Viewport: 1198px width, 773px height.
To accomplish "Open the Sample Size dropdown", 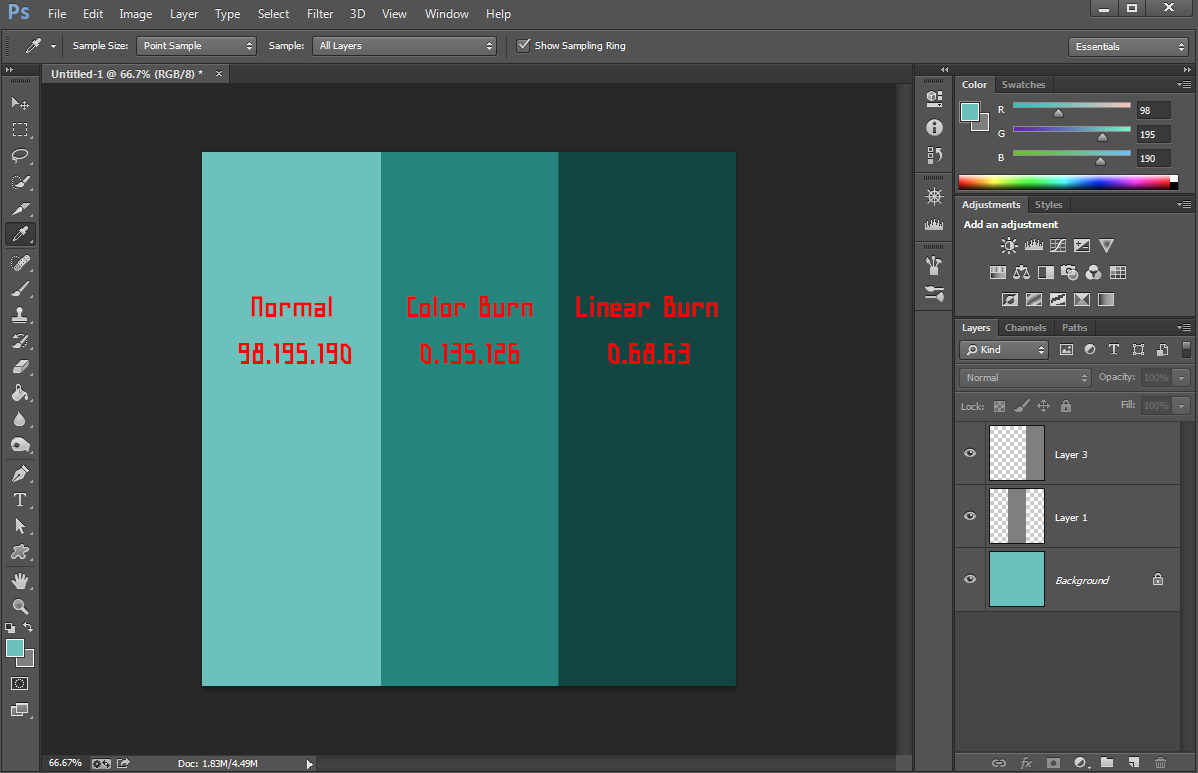I will 196,46.
